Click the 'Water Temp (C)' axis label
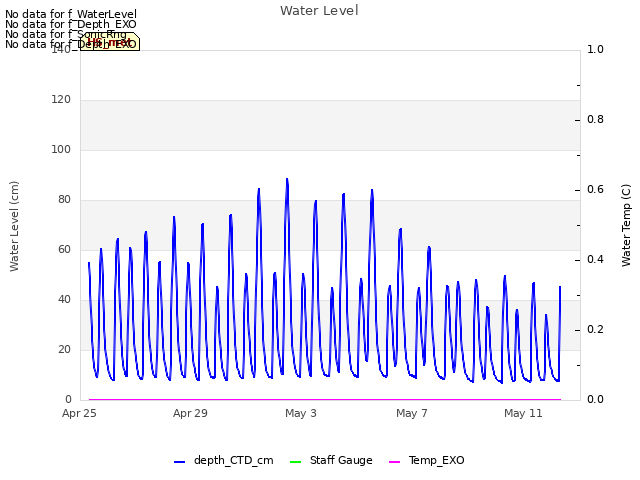Viewport: 640px width, 480px height. click(x=626, y=225)
